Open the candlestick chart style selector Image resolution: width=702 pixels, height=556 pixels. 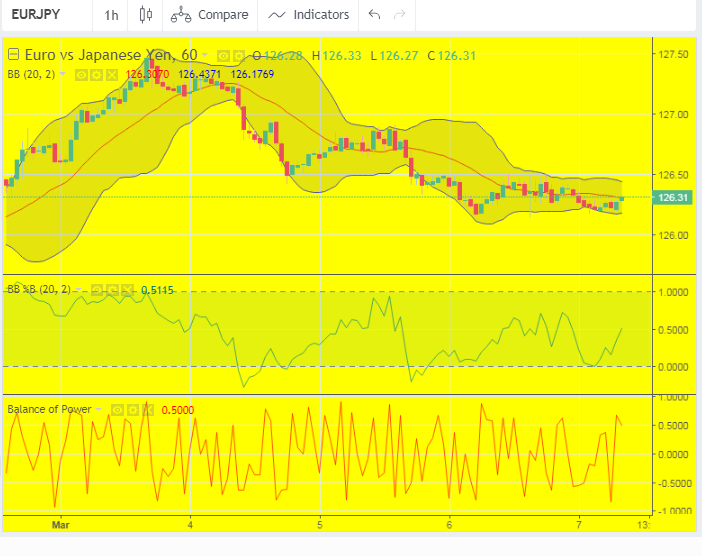[146, 15]
